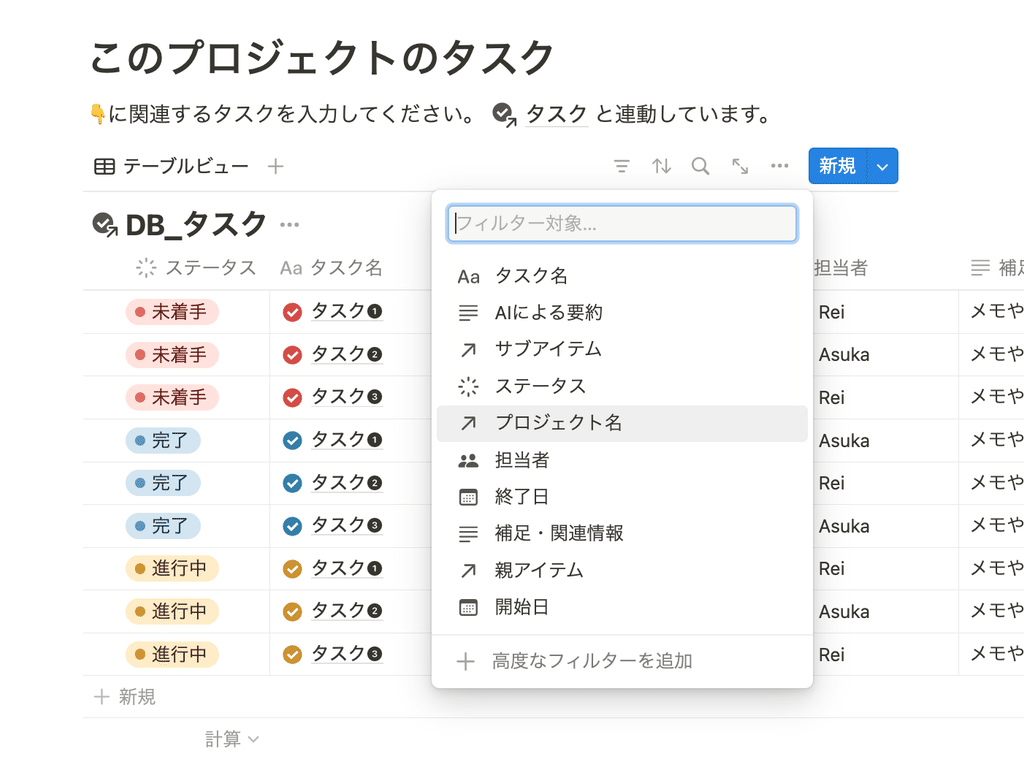
Task: Click Asuka in the second 未着手 row
Action: pos(844,355)
